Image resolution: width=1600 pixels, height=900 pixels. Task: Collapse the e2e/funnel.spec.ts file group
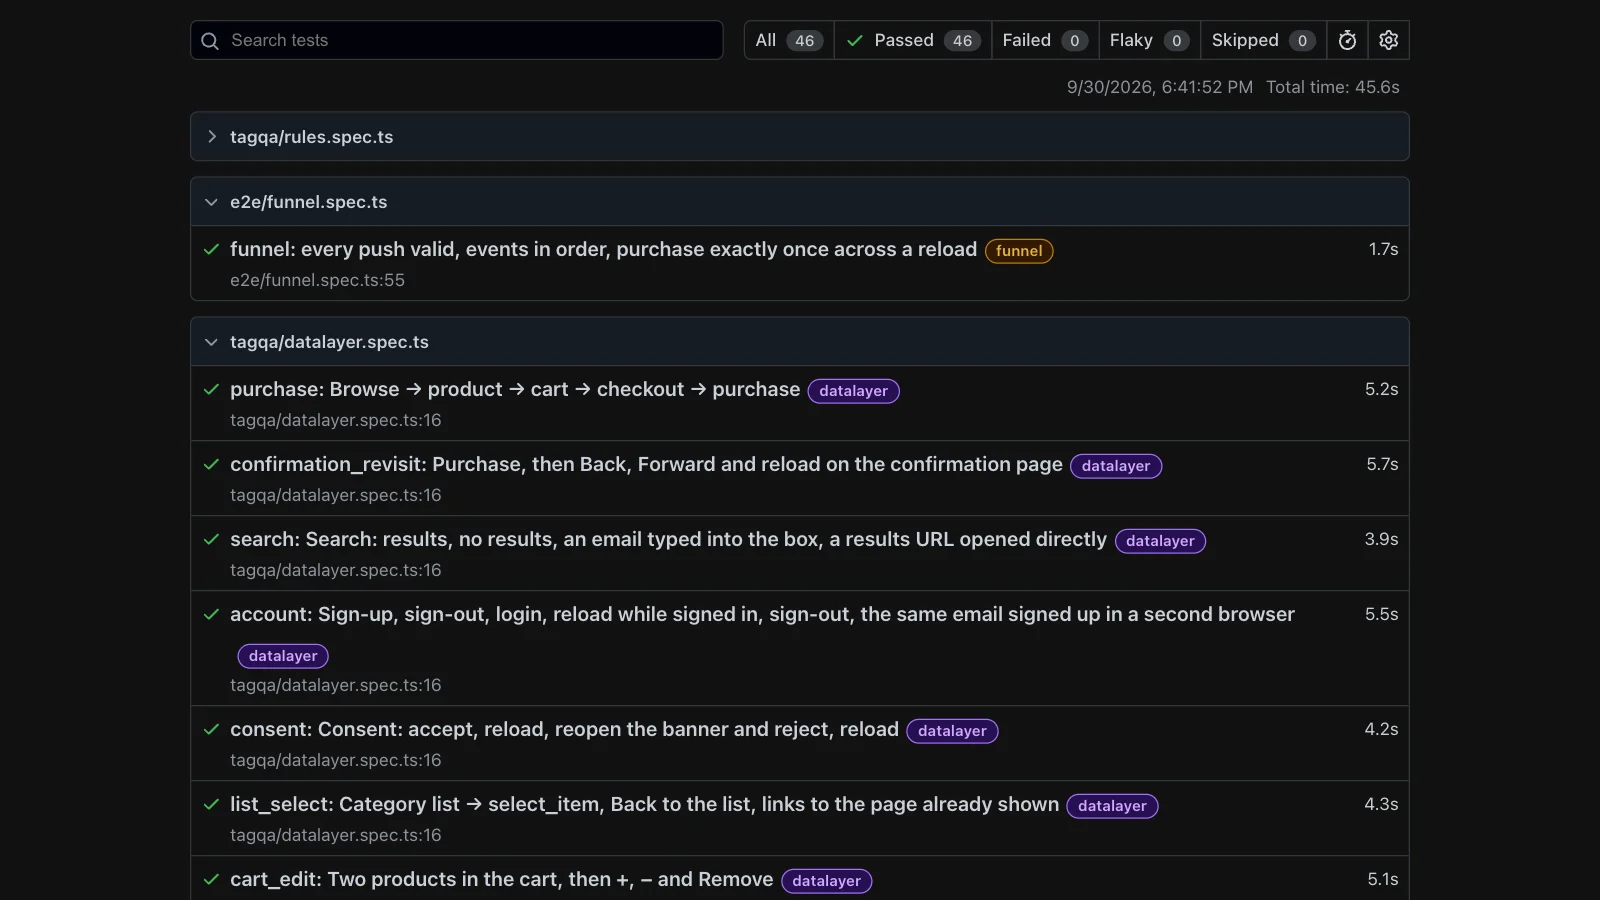click(800, 202)
